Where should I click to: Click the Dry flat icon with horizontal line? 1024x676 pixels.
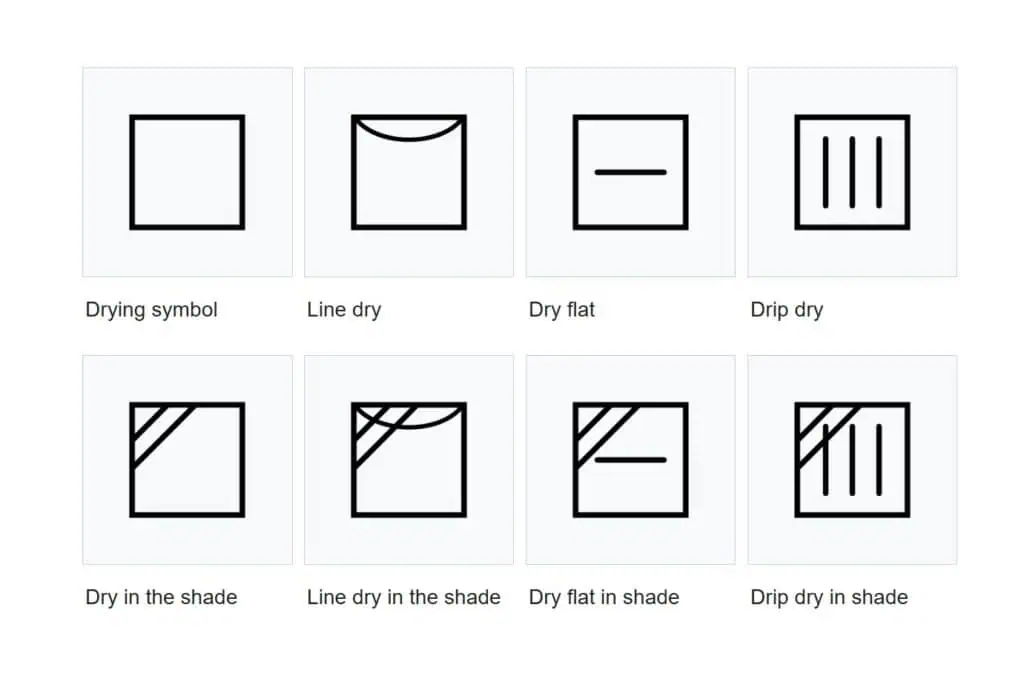click(x=630, y=172)
